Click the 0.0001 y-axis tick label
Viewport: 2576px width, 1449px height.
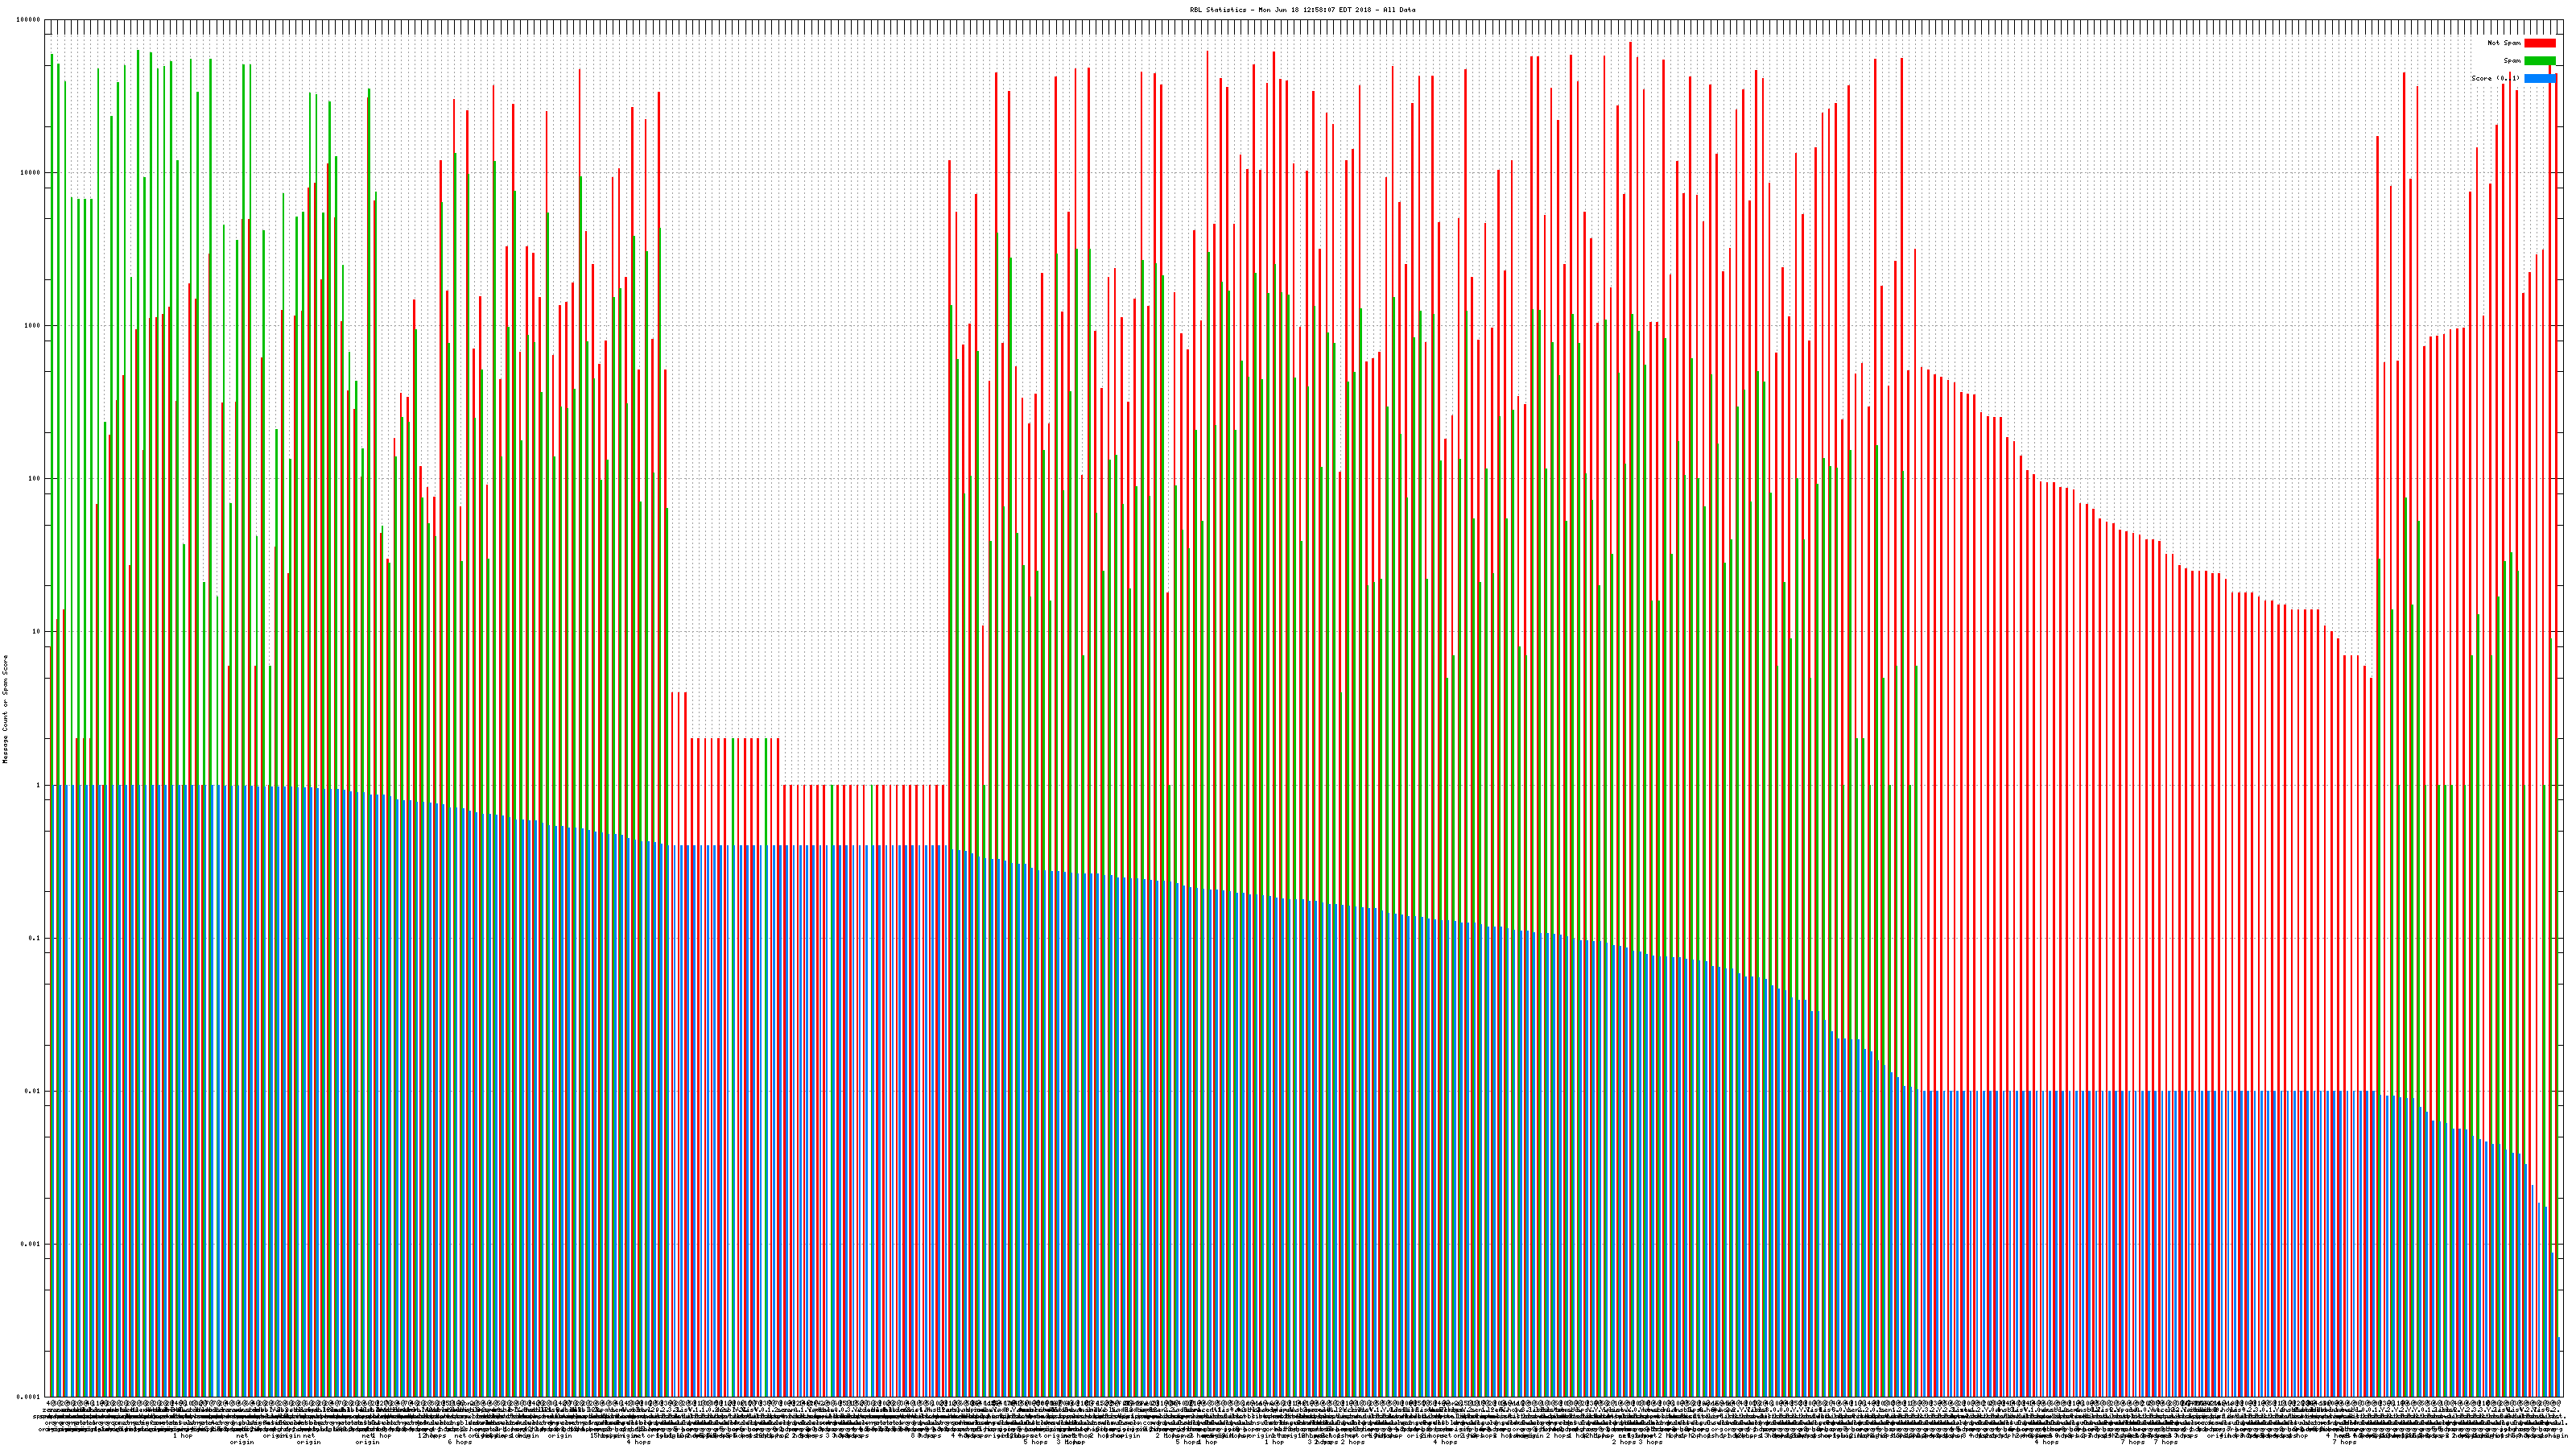pyautogui.click(x=30, y=1397)
